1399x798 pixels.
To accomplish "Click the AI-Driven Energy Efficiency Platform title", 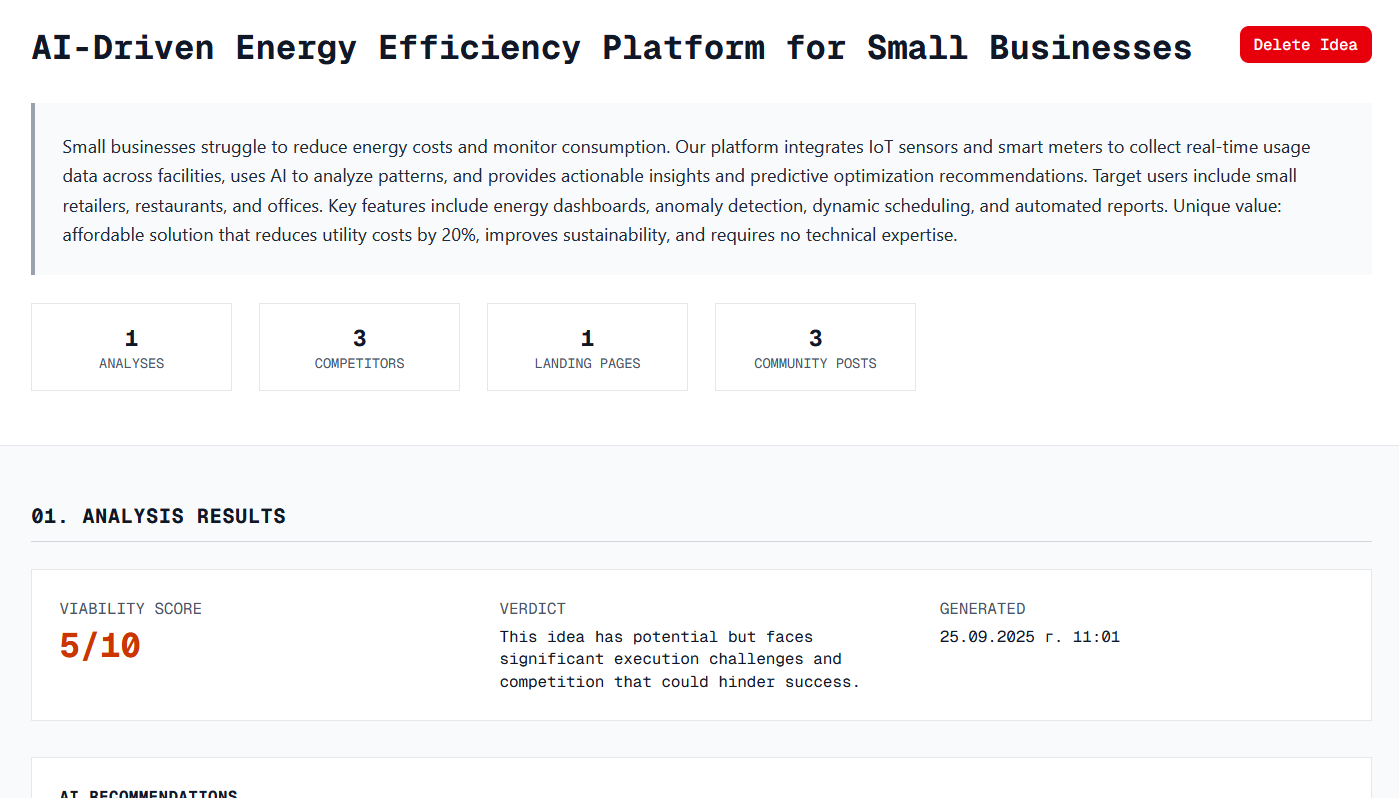I will coord(611,47).
